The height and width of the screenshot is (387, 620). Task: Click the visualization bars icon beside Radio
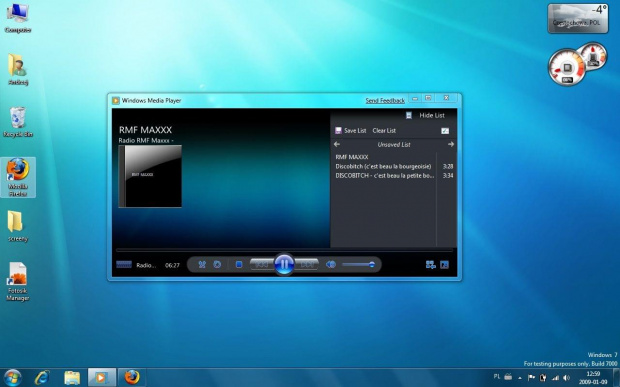(124, 264)
